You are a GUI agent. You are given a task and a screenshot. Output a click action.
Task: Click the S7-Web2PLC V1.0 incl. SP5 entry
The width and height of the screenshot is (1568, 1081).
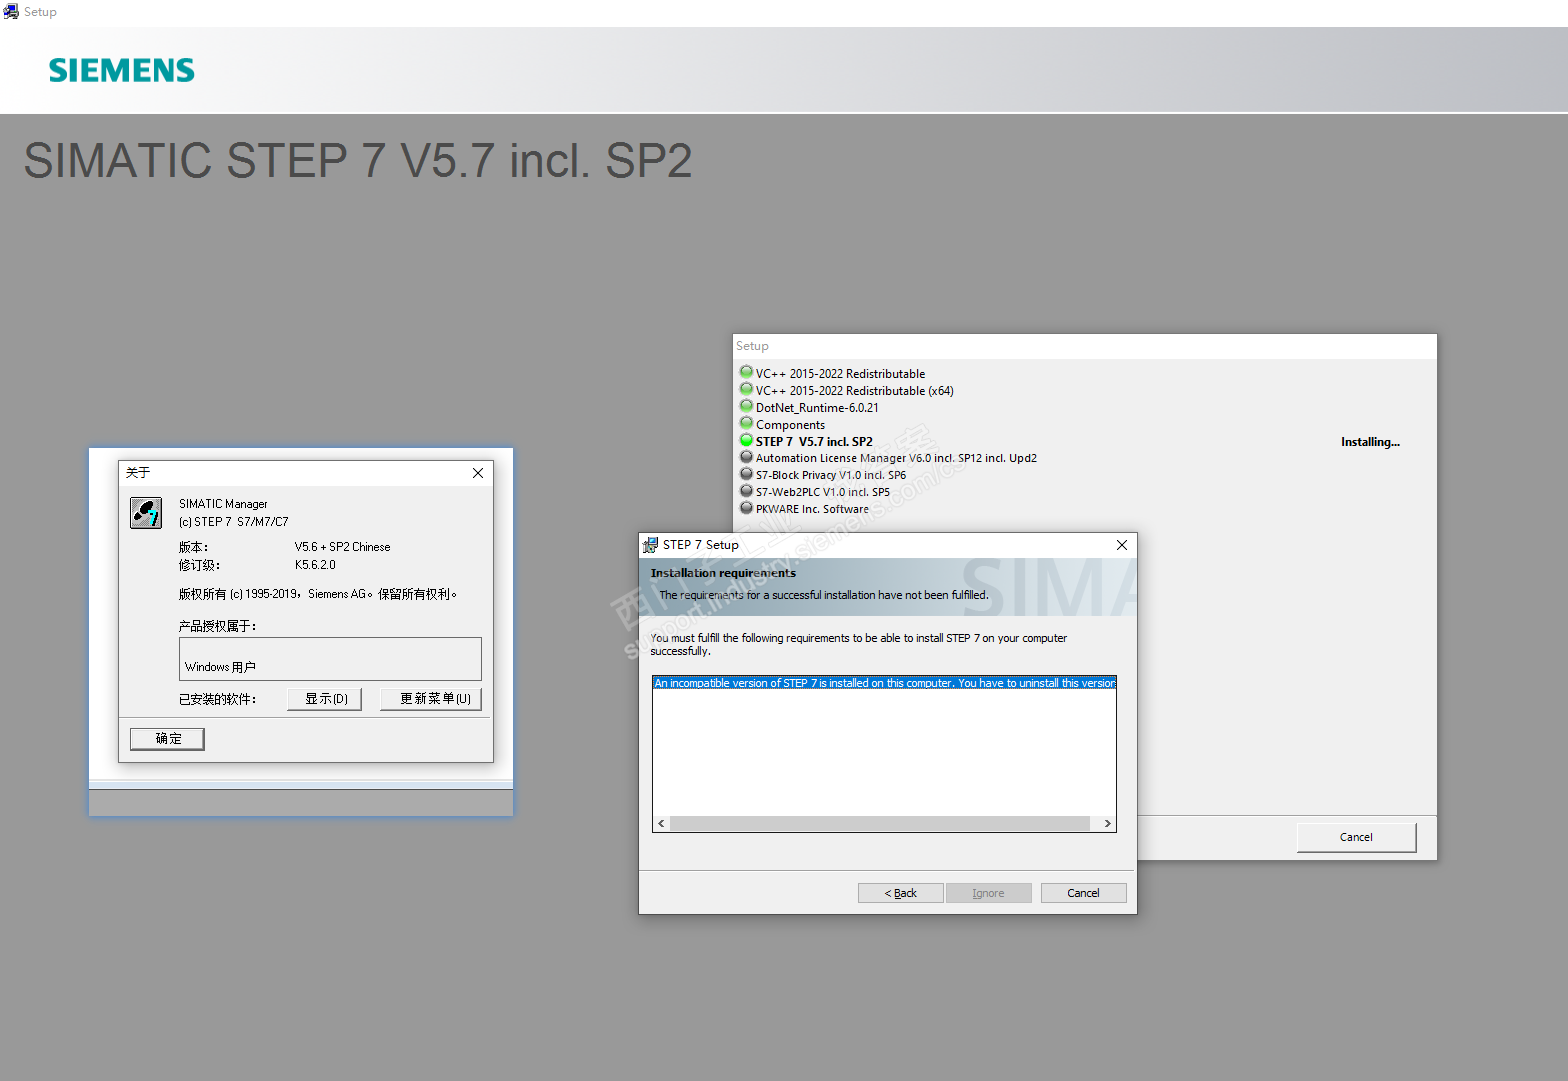(x=823, y=493)
